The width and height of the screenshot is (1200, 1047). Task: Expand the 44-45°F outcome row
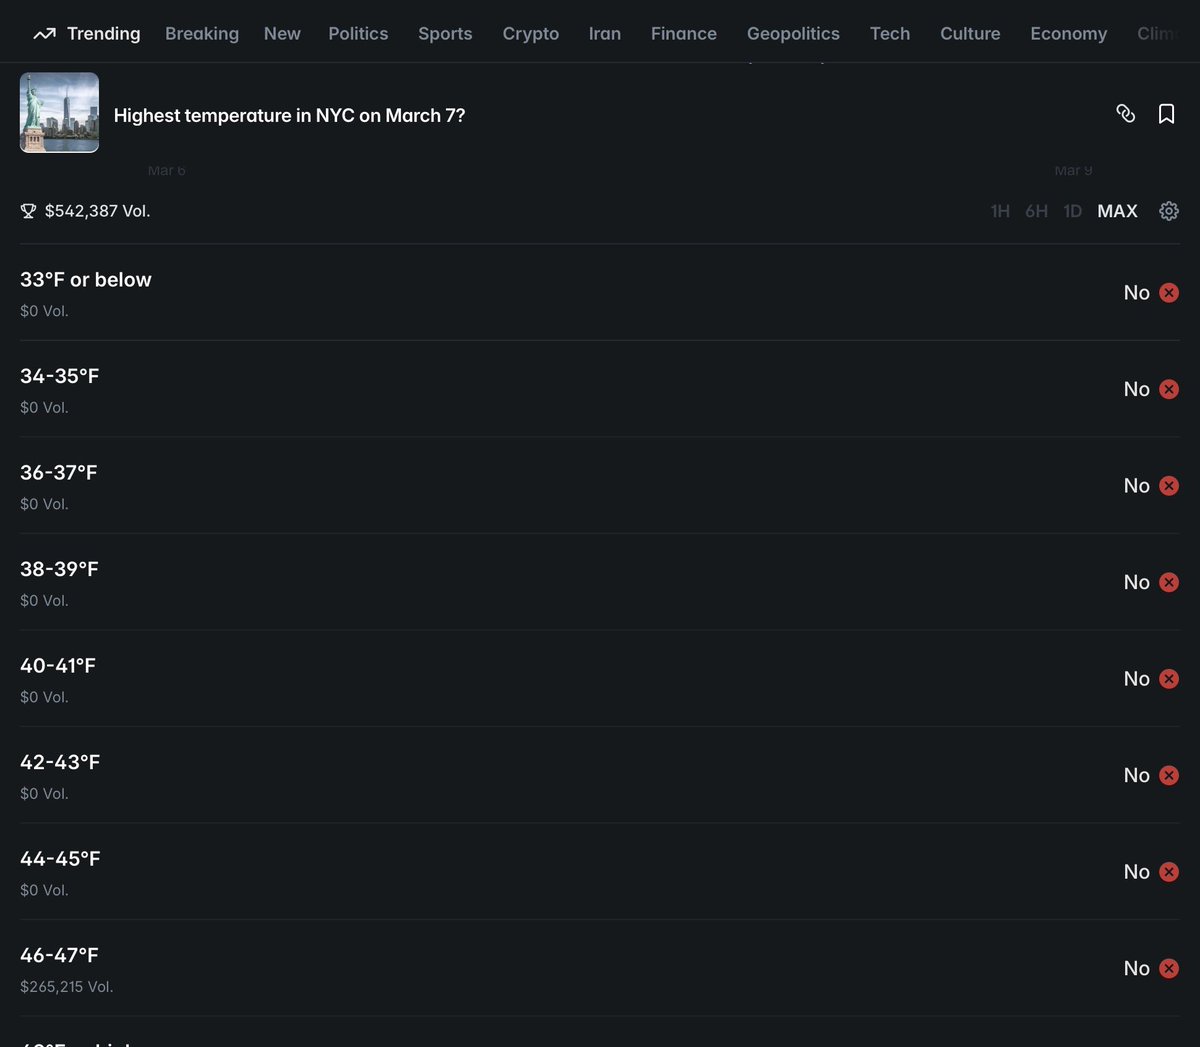point(600,872)
